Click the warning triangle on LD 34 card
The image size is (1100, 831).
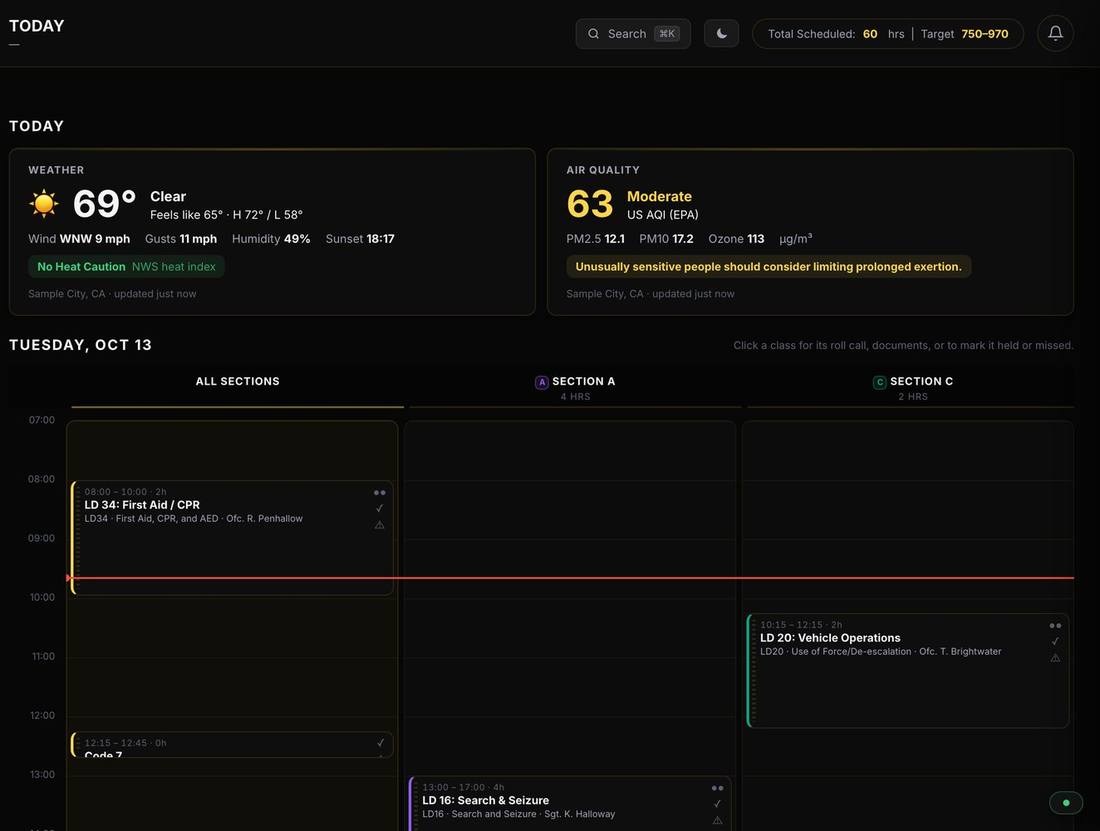coord(380,525)
